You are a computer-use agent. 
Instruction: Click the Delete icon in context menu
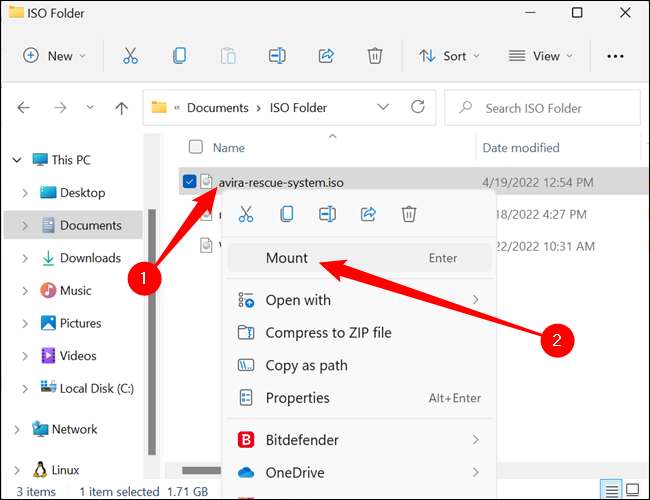click(x=408, y=213)
